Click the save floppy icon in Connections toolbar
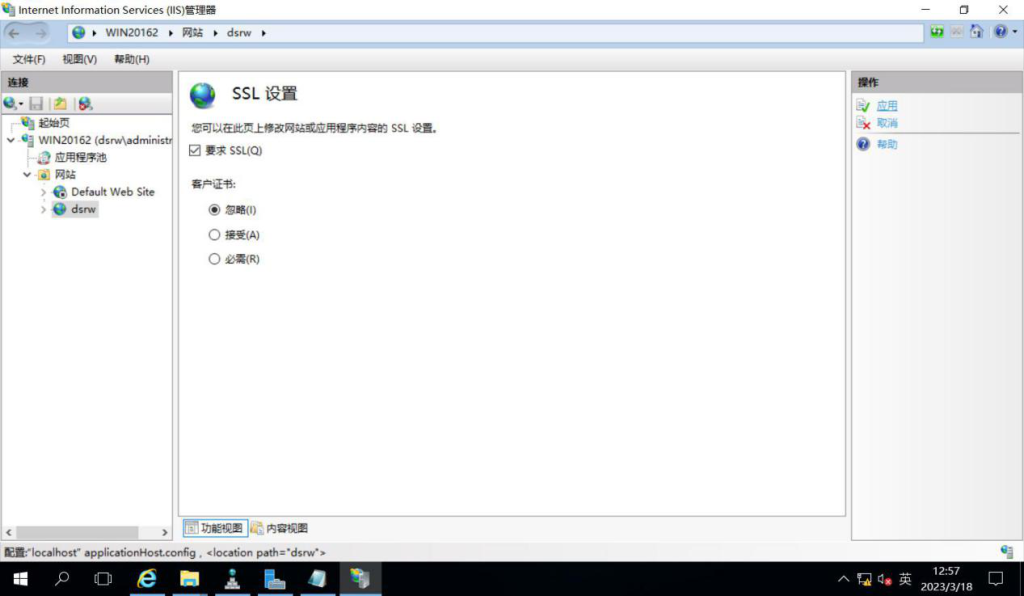 (x=36, y=103)
